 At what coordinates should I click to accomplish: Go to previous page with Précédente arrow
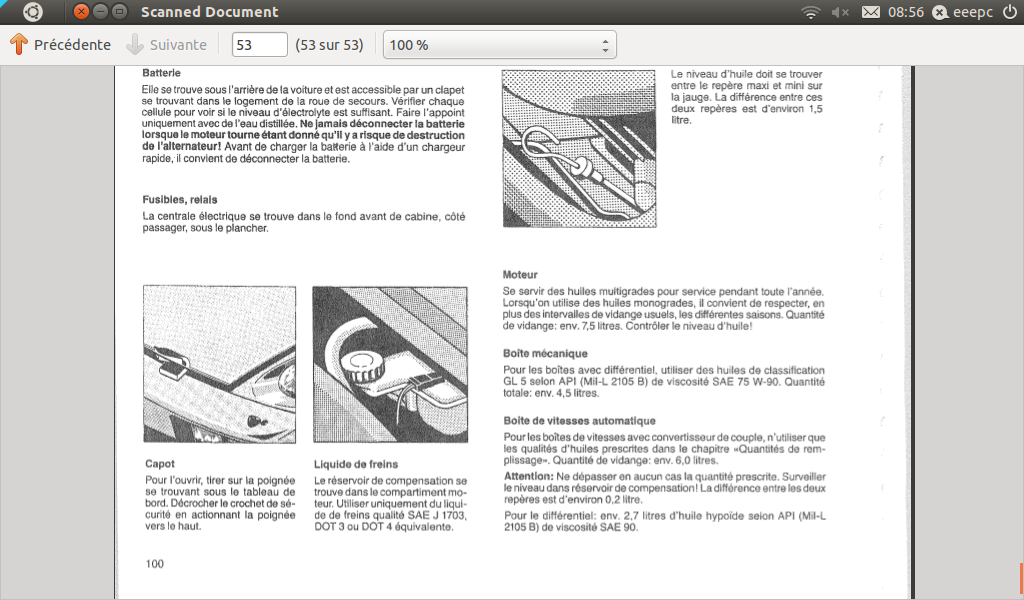pyautogui.click(x=19, y=44)
